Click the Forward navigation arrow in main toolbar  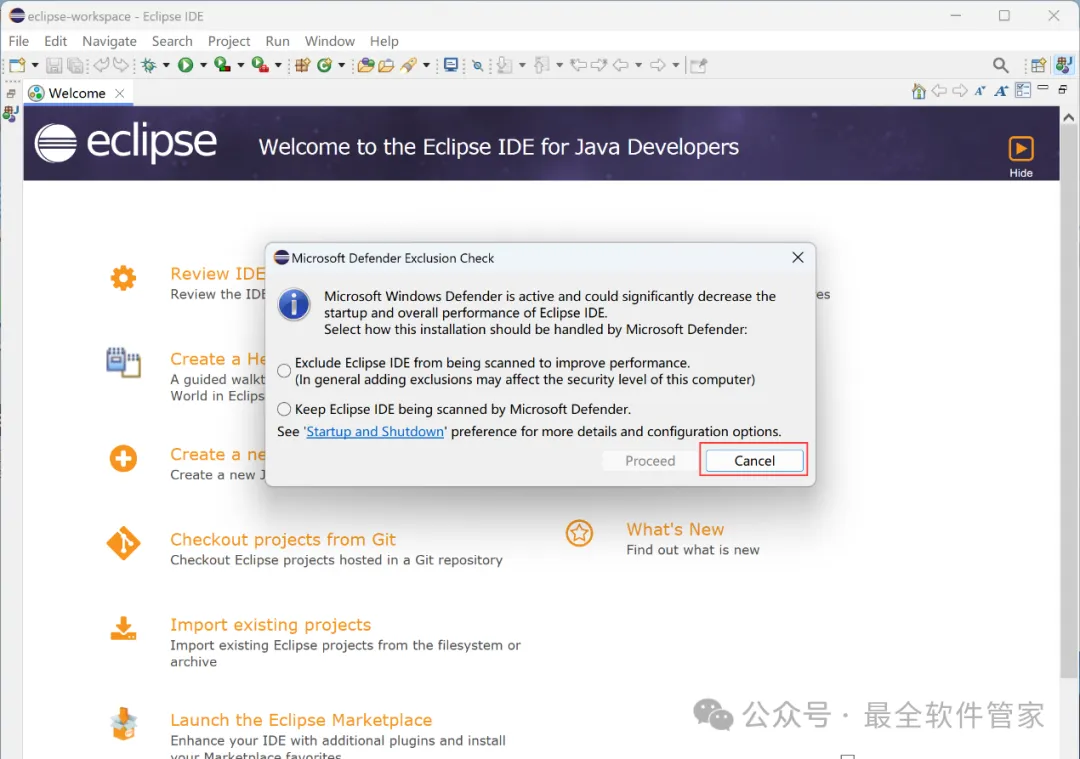(658, 65)
